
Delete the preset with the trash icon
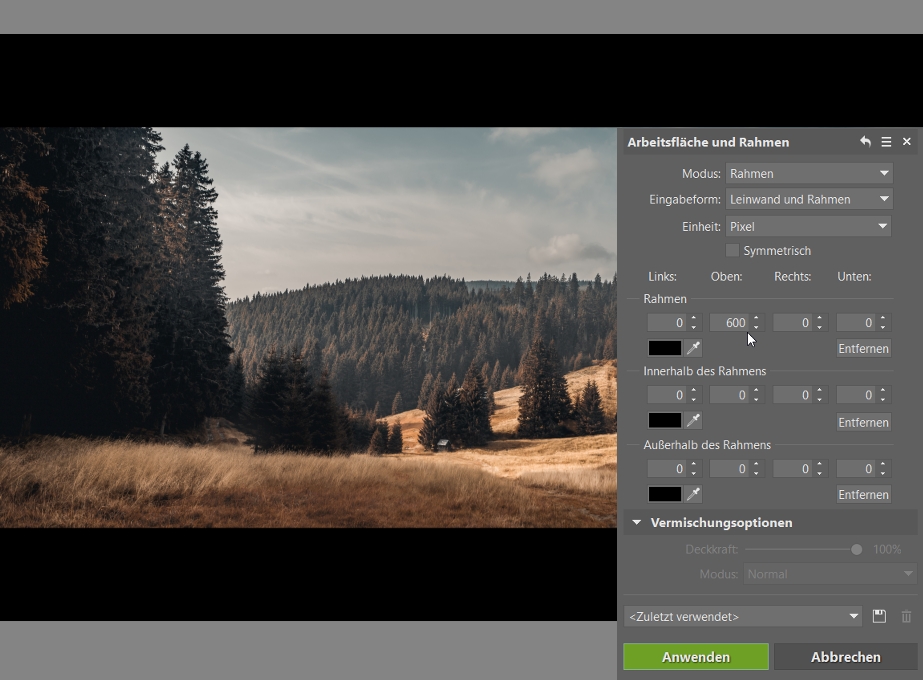click(x=906, y=617)
